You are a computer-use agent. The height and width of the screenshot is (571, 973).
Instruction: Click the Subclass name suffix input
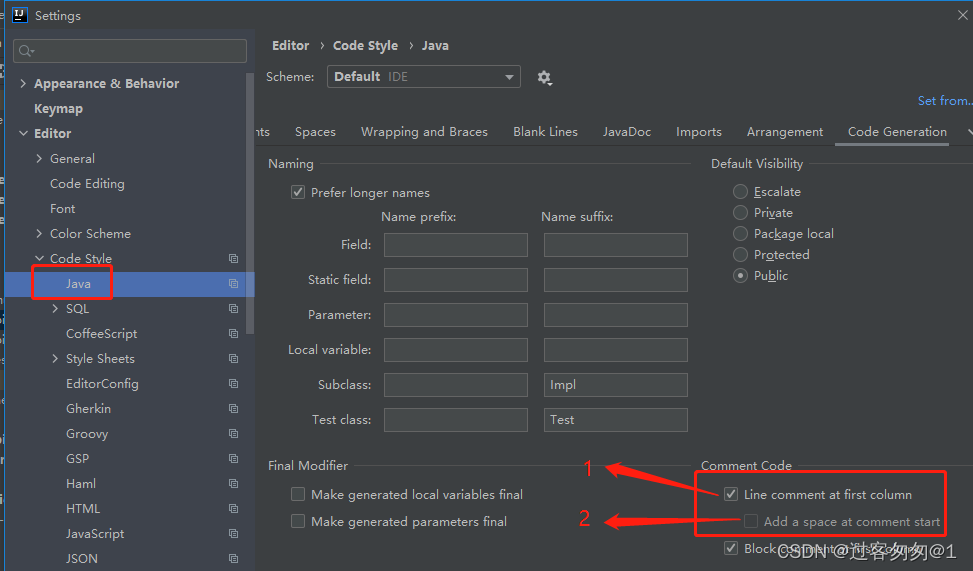616,384
